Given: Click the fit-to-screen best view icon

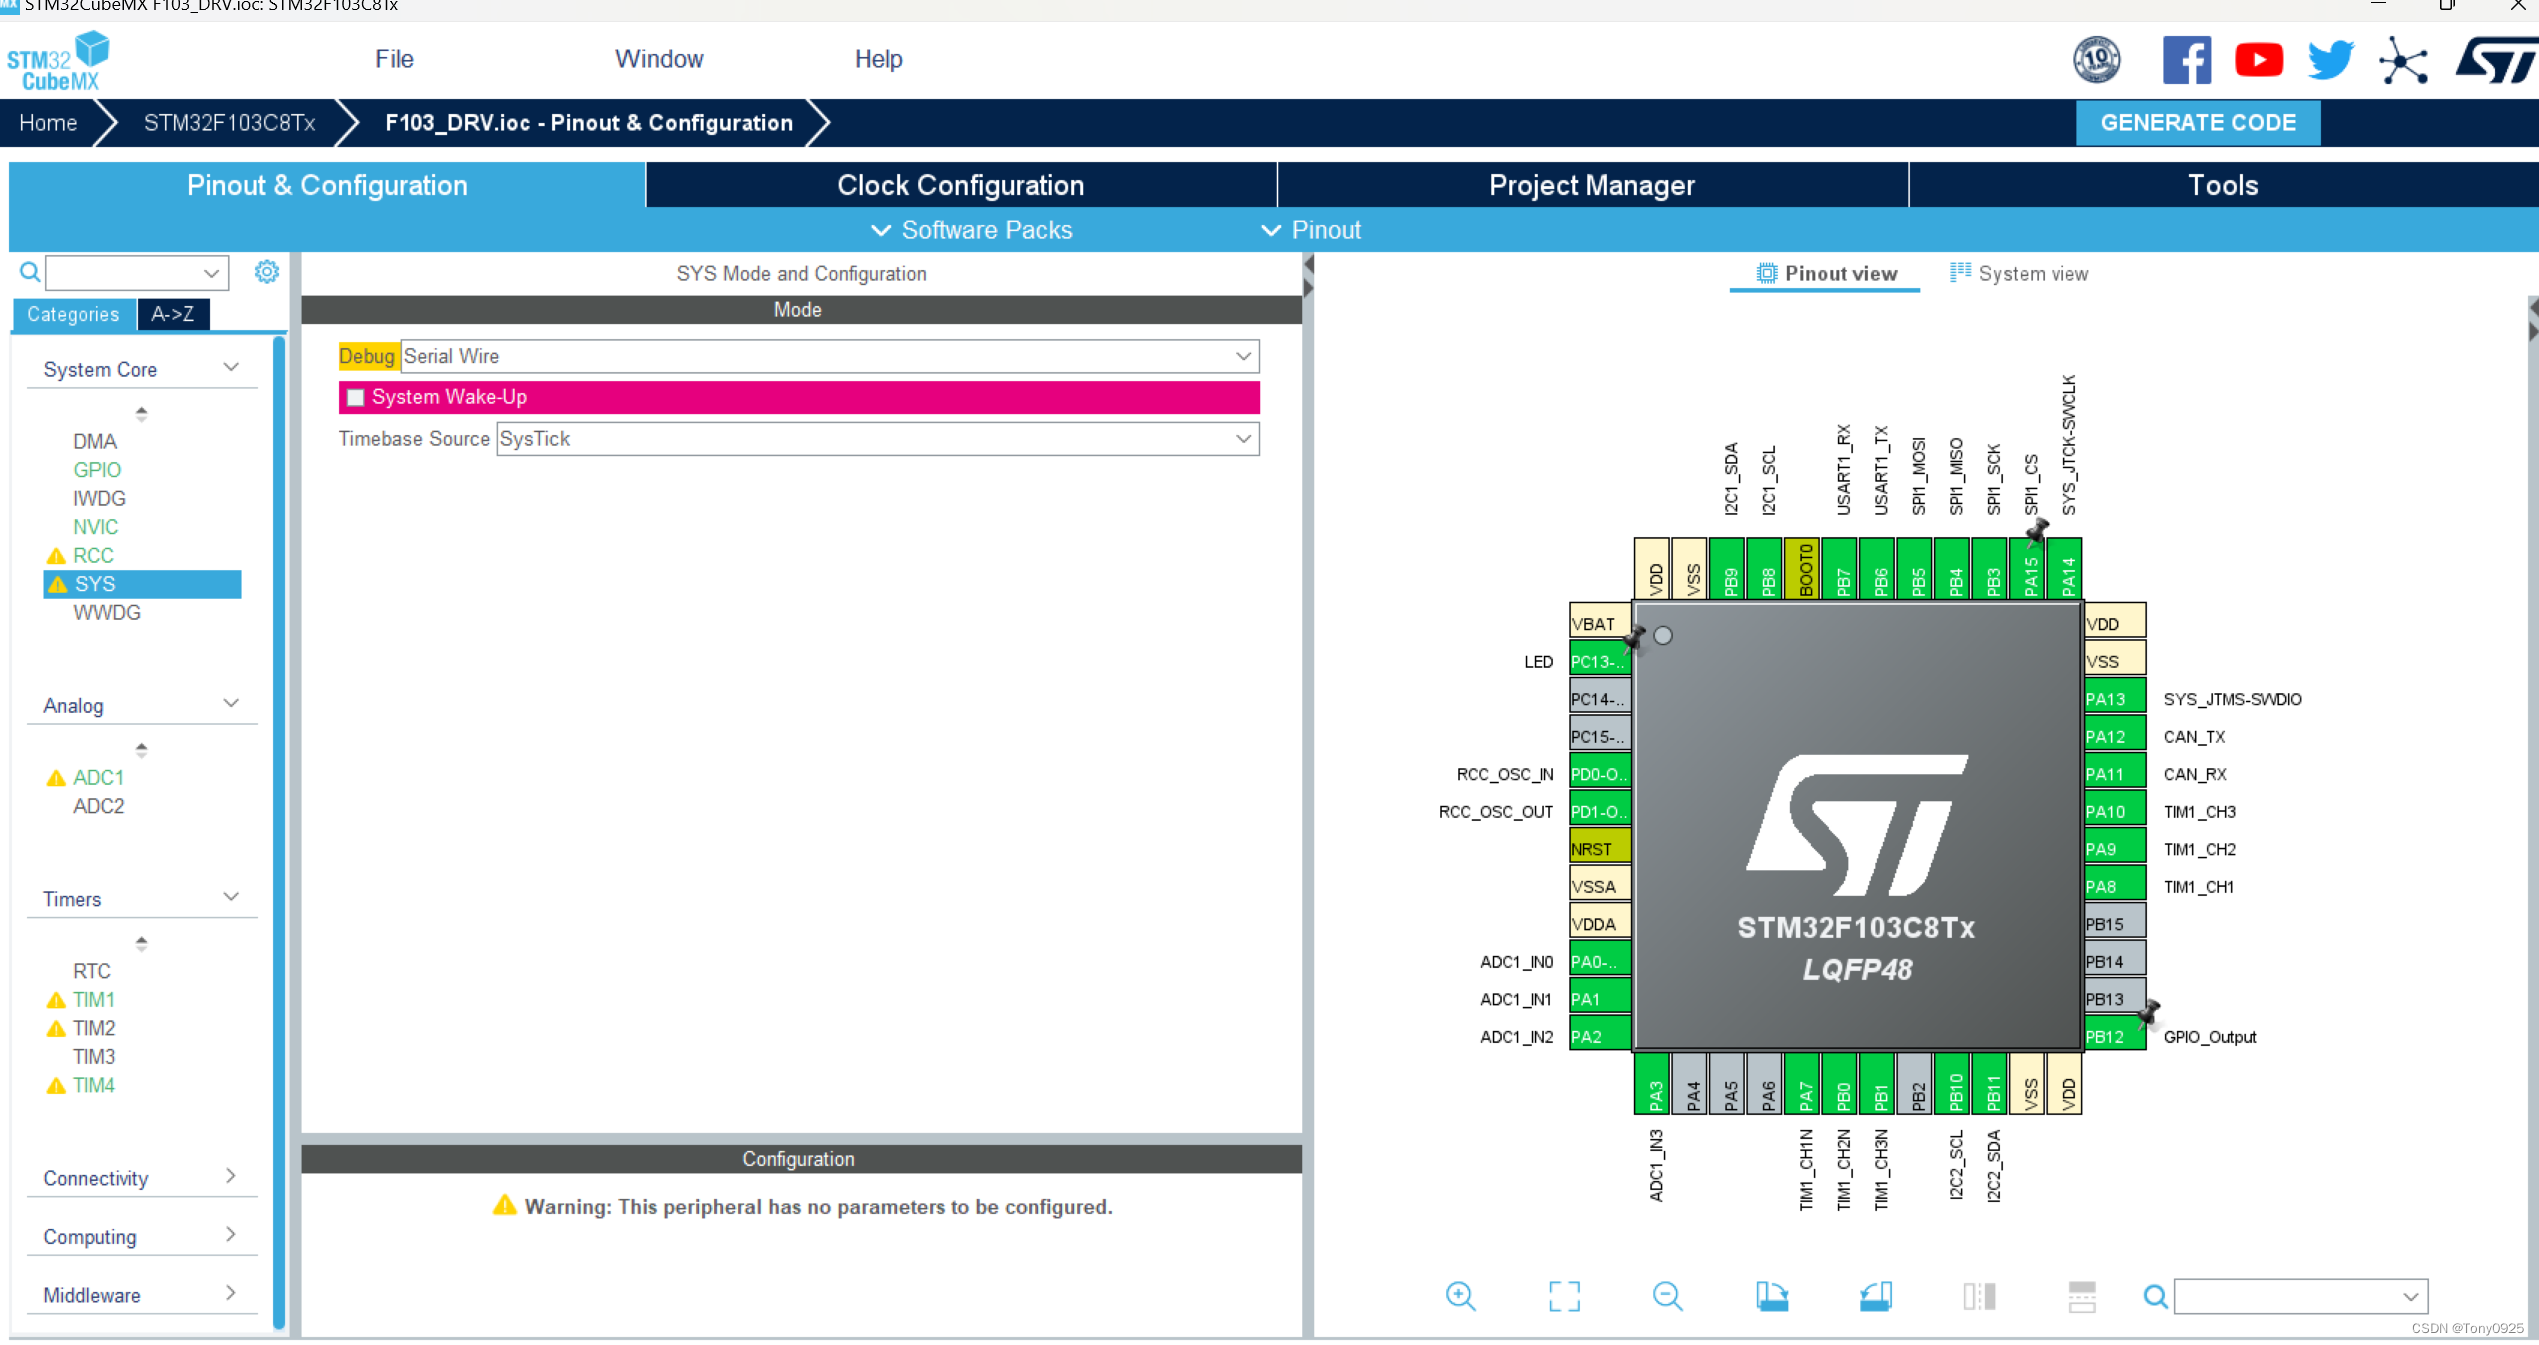Looking at the screenshot, I should (1564, 1296).
